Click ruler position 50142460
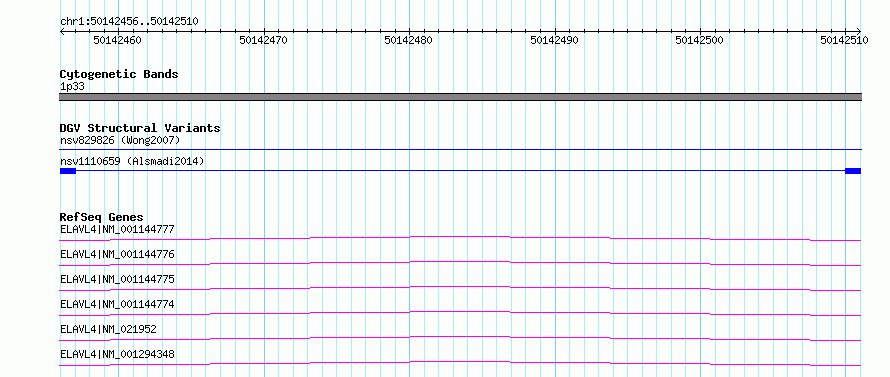The width and height of the screenshot is (890, 377). pos(117,40)
